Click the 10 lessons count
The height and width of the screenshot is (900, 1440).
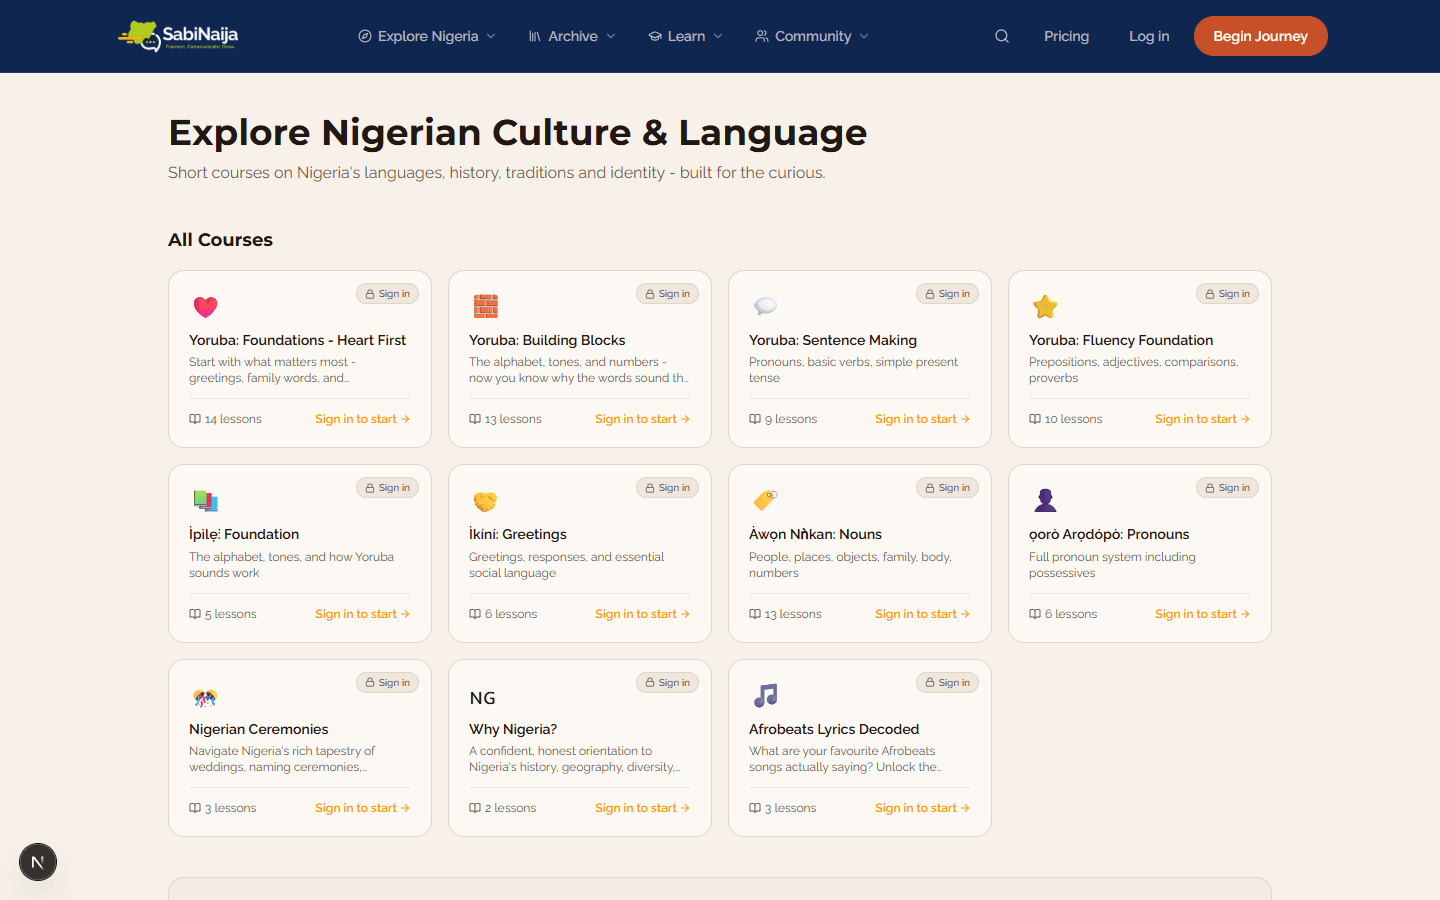(1066, 419)
